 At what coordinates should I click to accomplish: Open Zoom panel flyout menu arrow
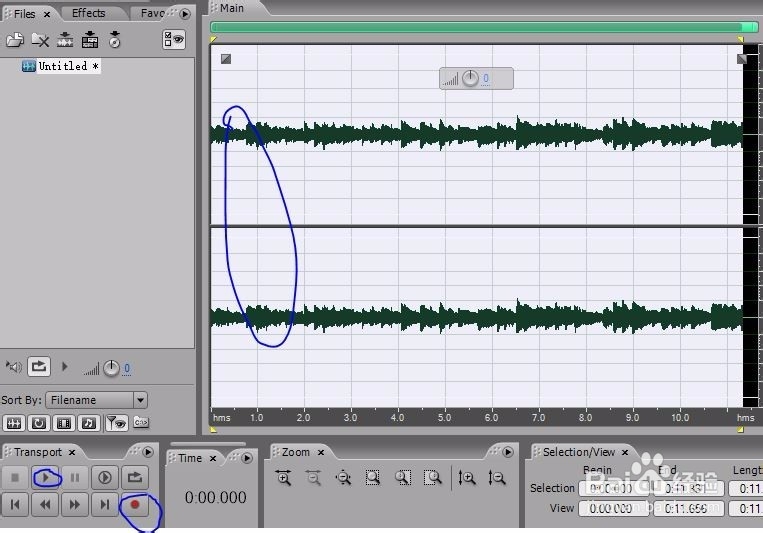click(x=508, y=452)
